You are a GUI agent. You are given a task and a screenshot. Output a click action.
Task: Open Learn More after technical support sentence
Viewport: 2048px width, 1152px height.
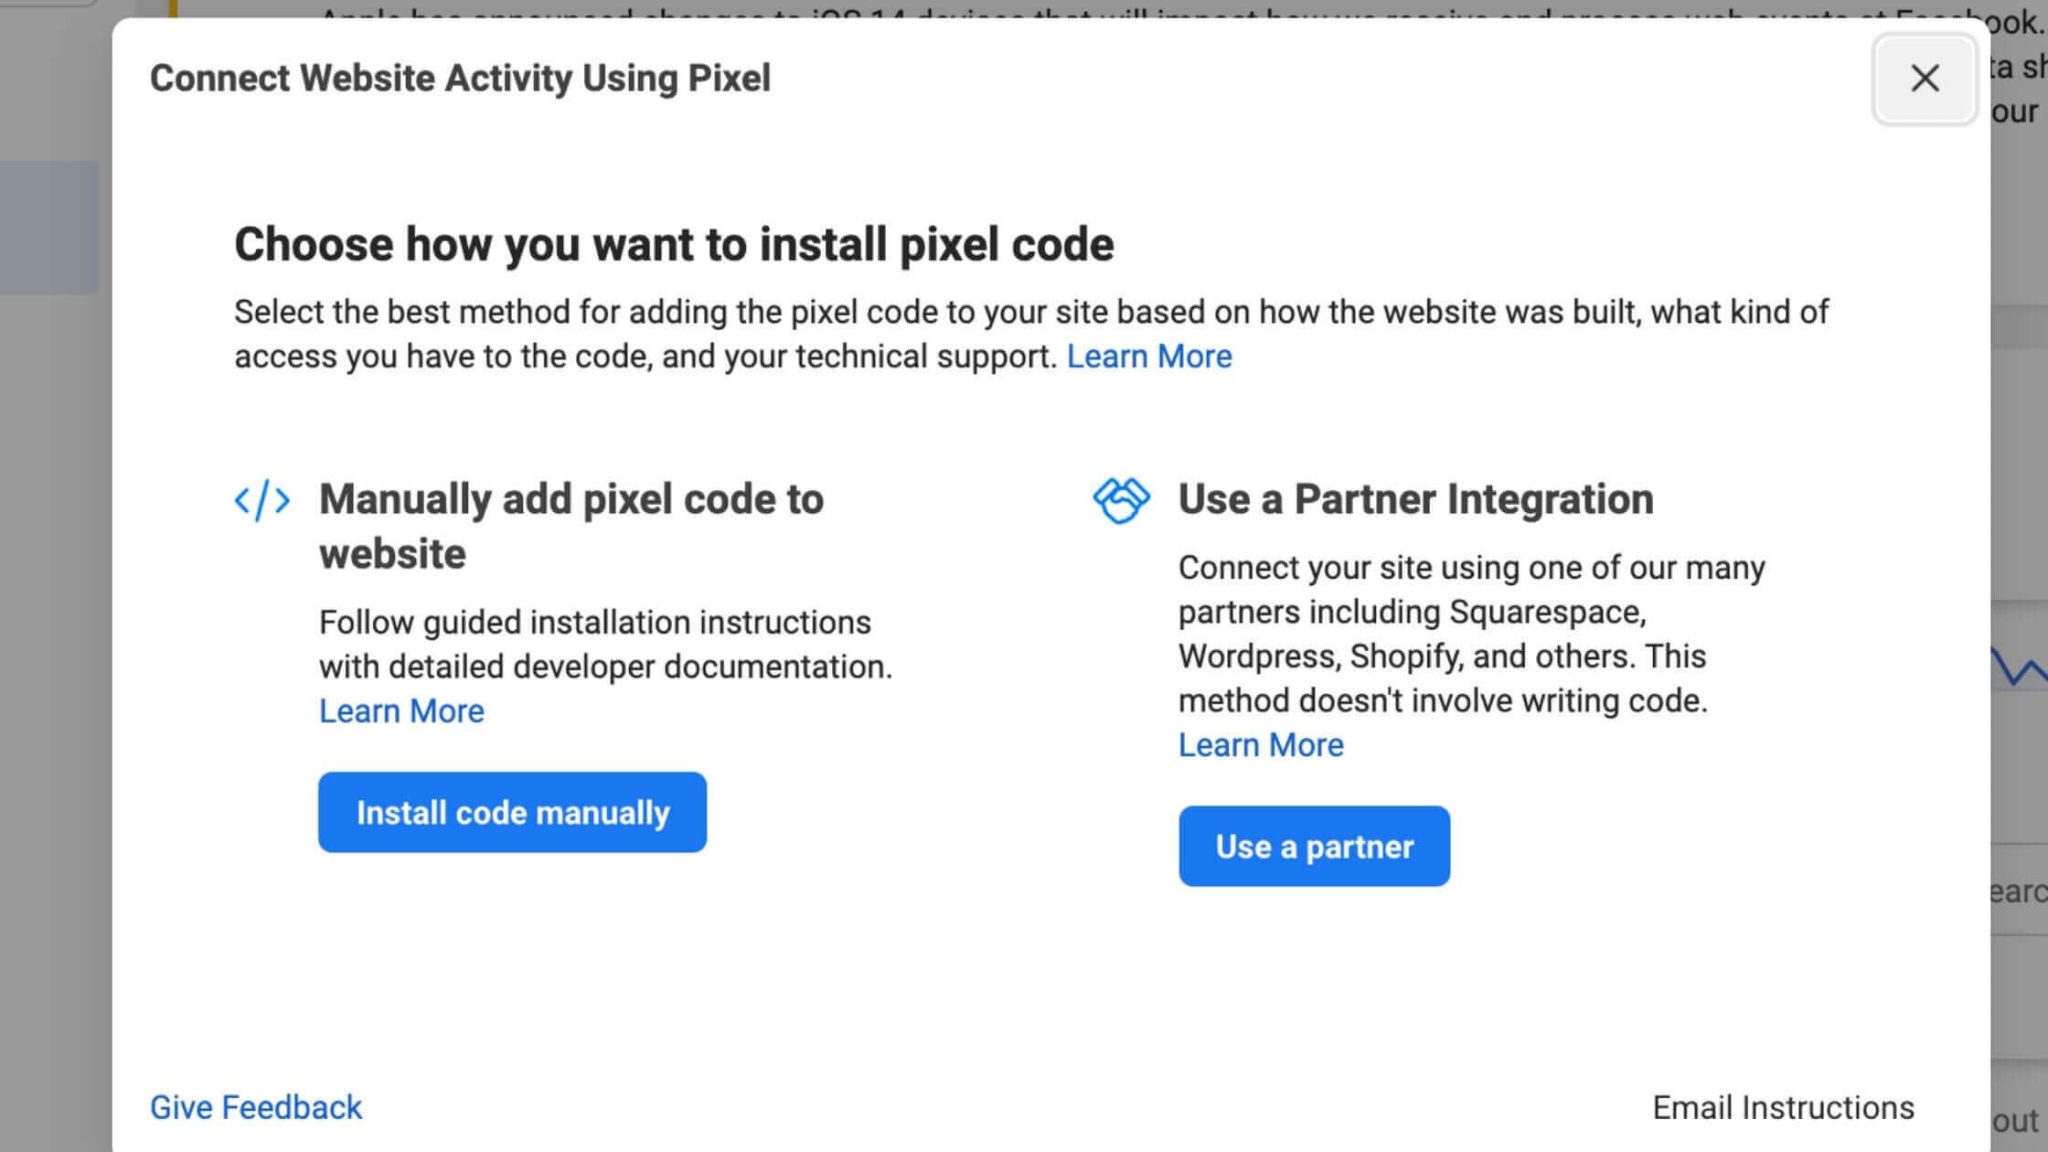click(1149, 357)
